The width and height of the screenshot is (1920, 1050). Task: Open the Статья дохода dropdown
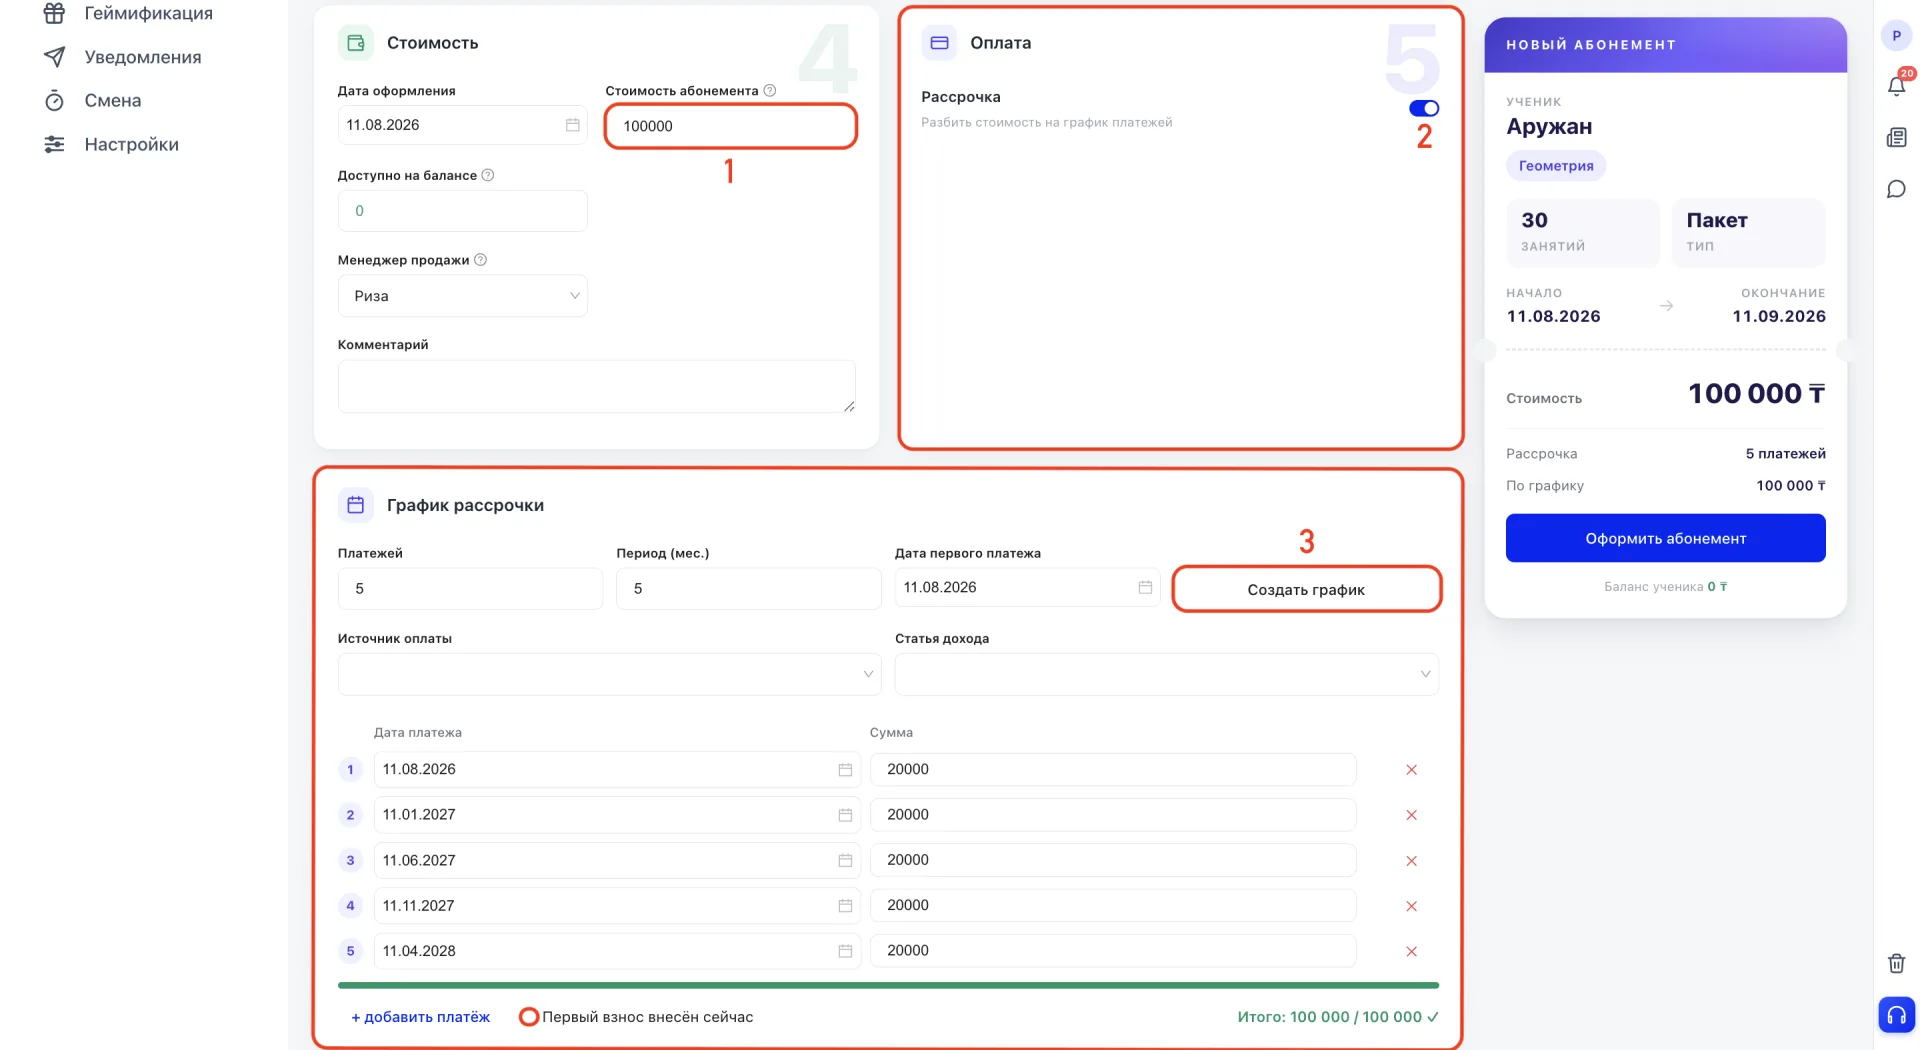pyautogui.click(x=1167, y=674)
